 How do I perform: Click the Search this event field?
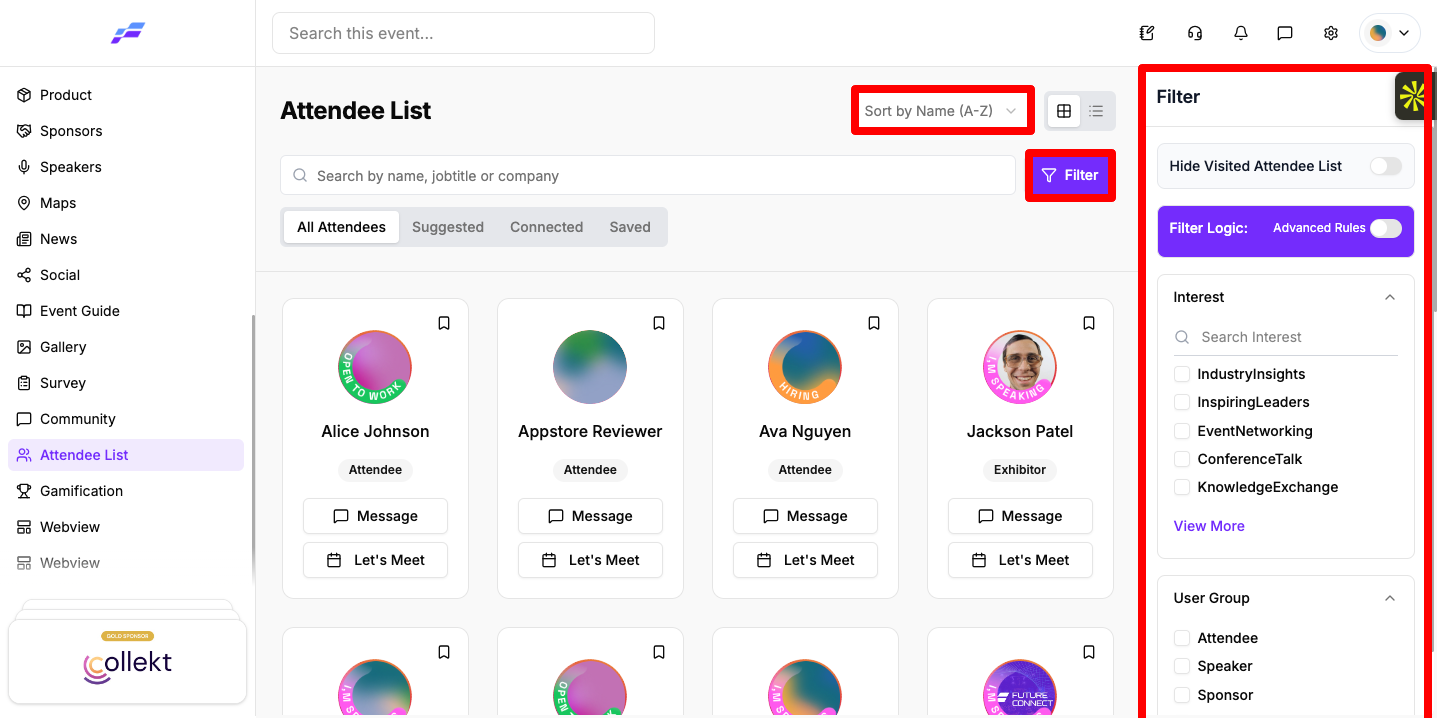[x=463, y=33]
